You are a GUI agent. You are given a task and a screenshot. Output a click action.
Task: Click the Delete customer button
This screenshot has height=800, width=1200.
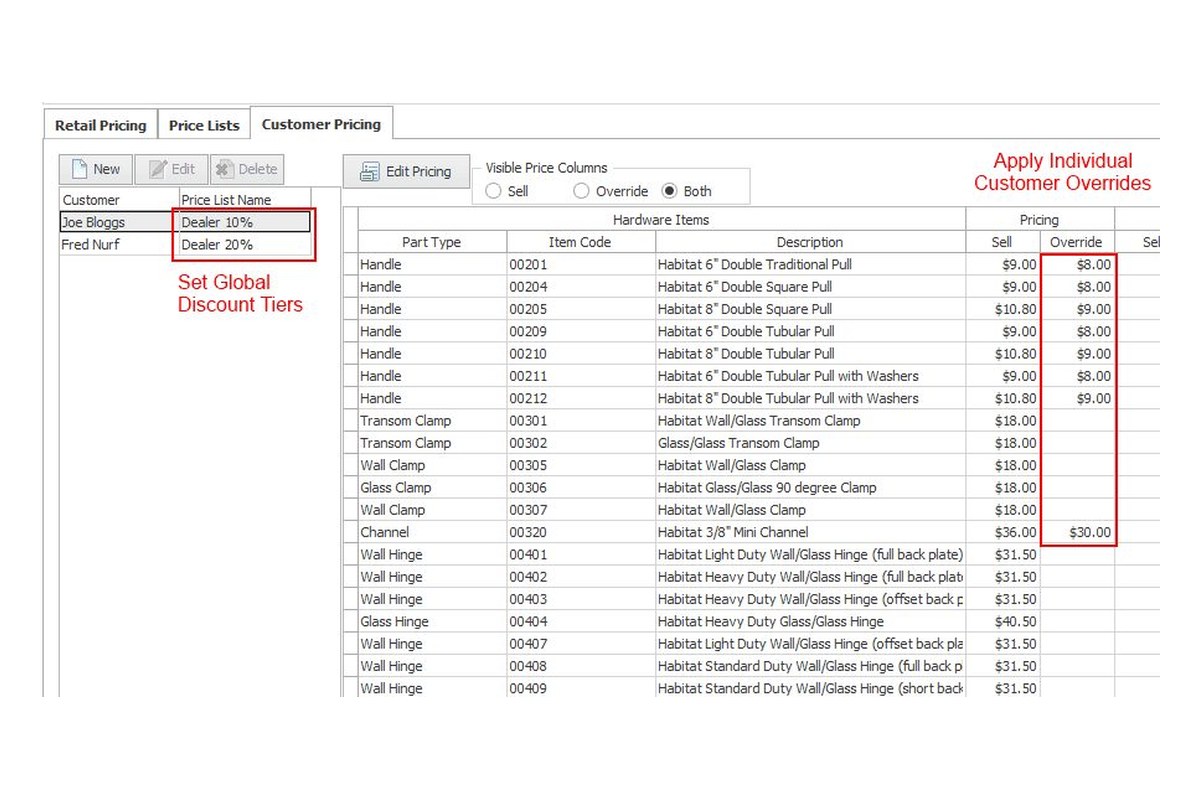[247, 169]
